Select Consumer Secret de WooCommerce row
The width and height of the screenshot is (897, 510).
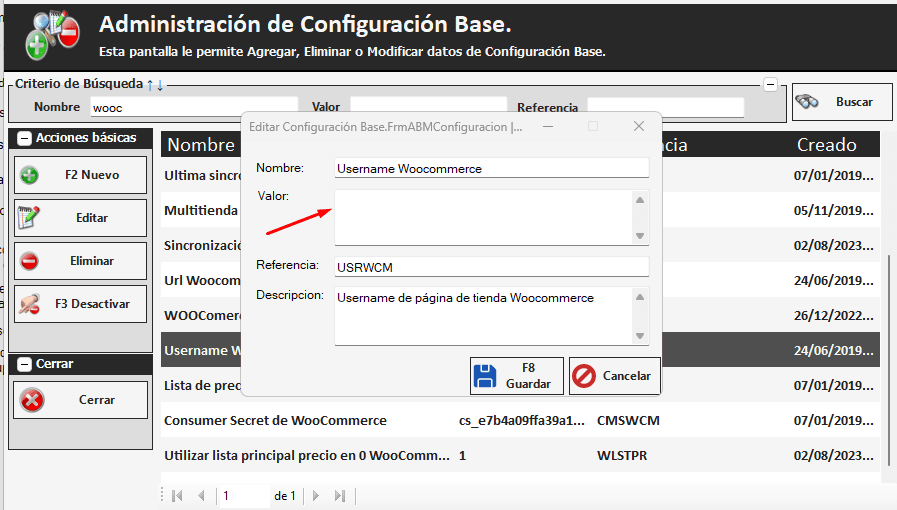pyautogui.click(x=275, y=421)
